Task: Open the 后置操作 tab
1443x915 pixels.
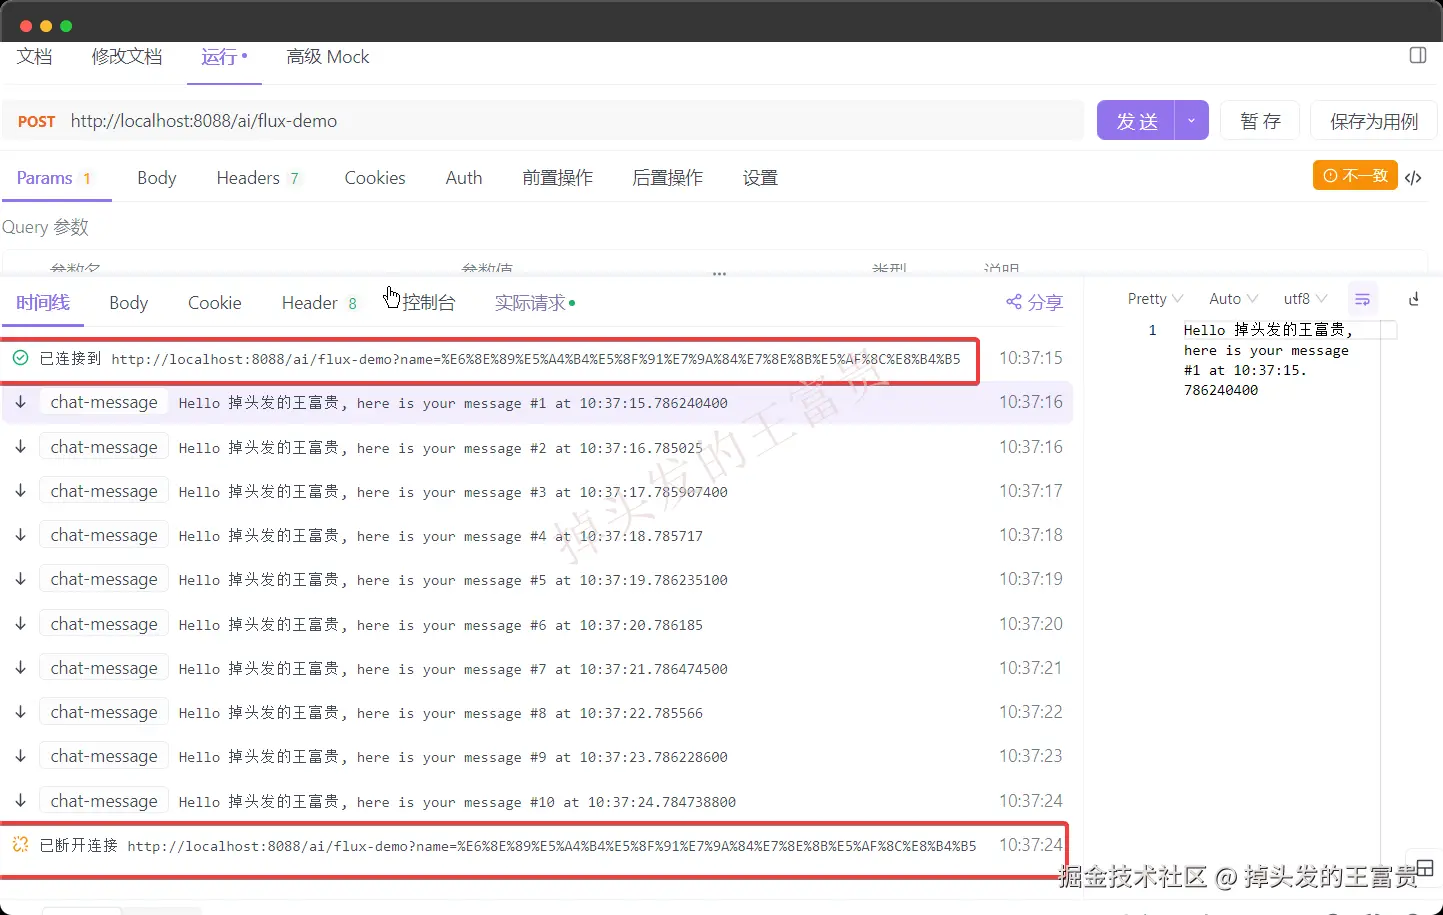Action: pos(668,178)
